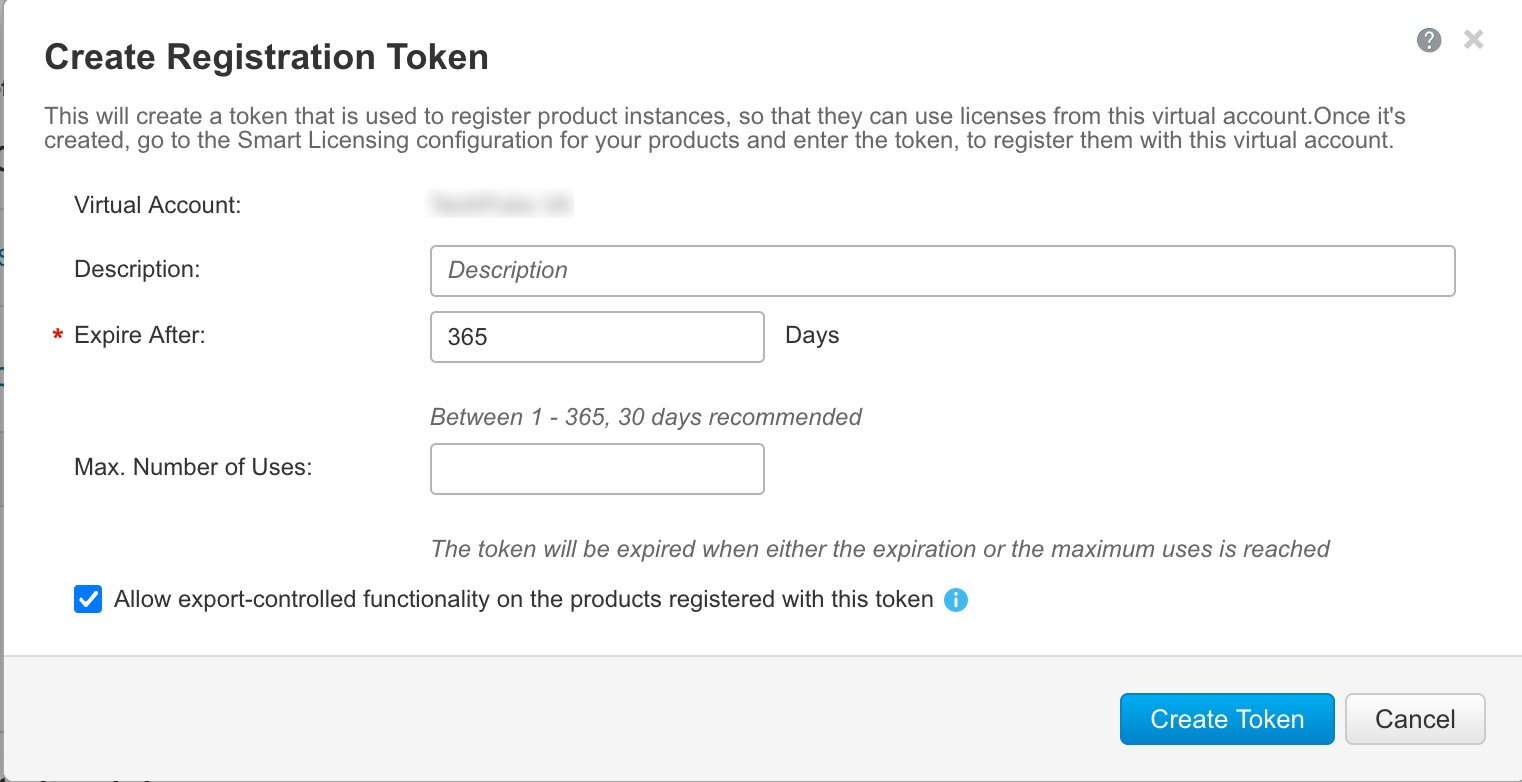Click the blue info icon beside export-controlled option
Viewport: 1522px width, 782px height.
(x=956, y=600)
